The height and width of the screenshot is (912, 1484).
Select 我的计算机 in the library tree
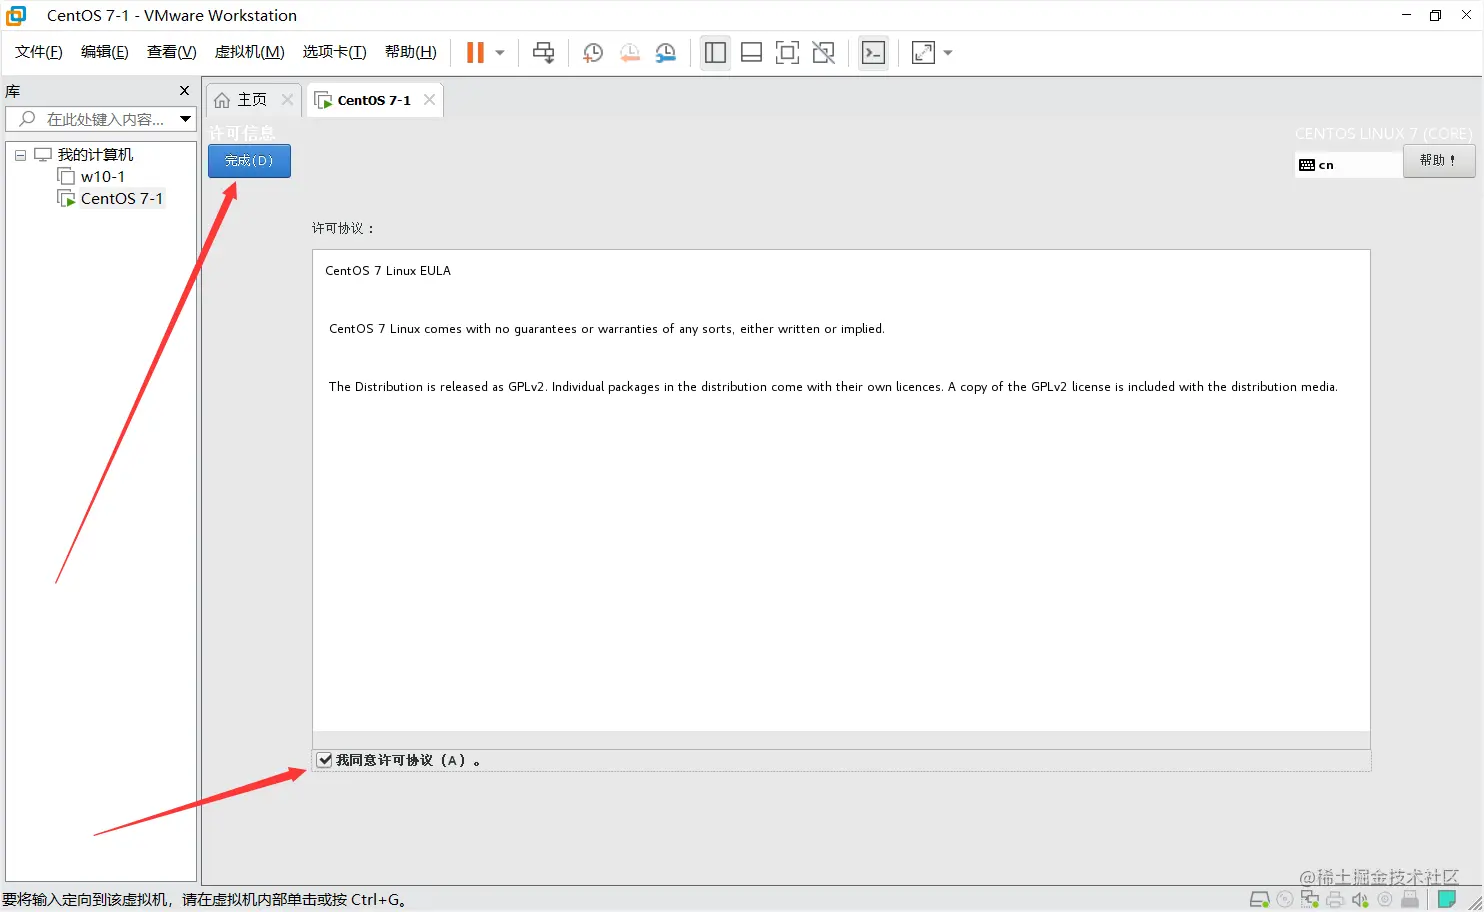click(95, 155)
